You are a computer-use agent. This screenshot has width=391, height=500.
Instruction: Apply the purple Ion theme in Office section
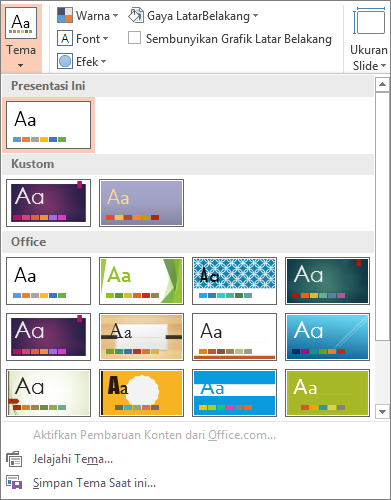(x=48, y=337)
